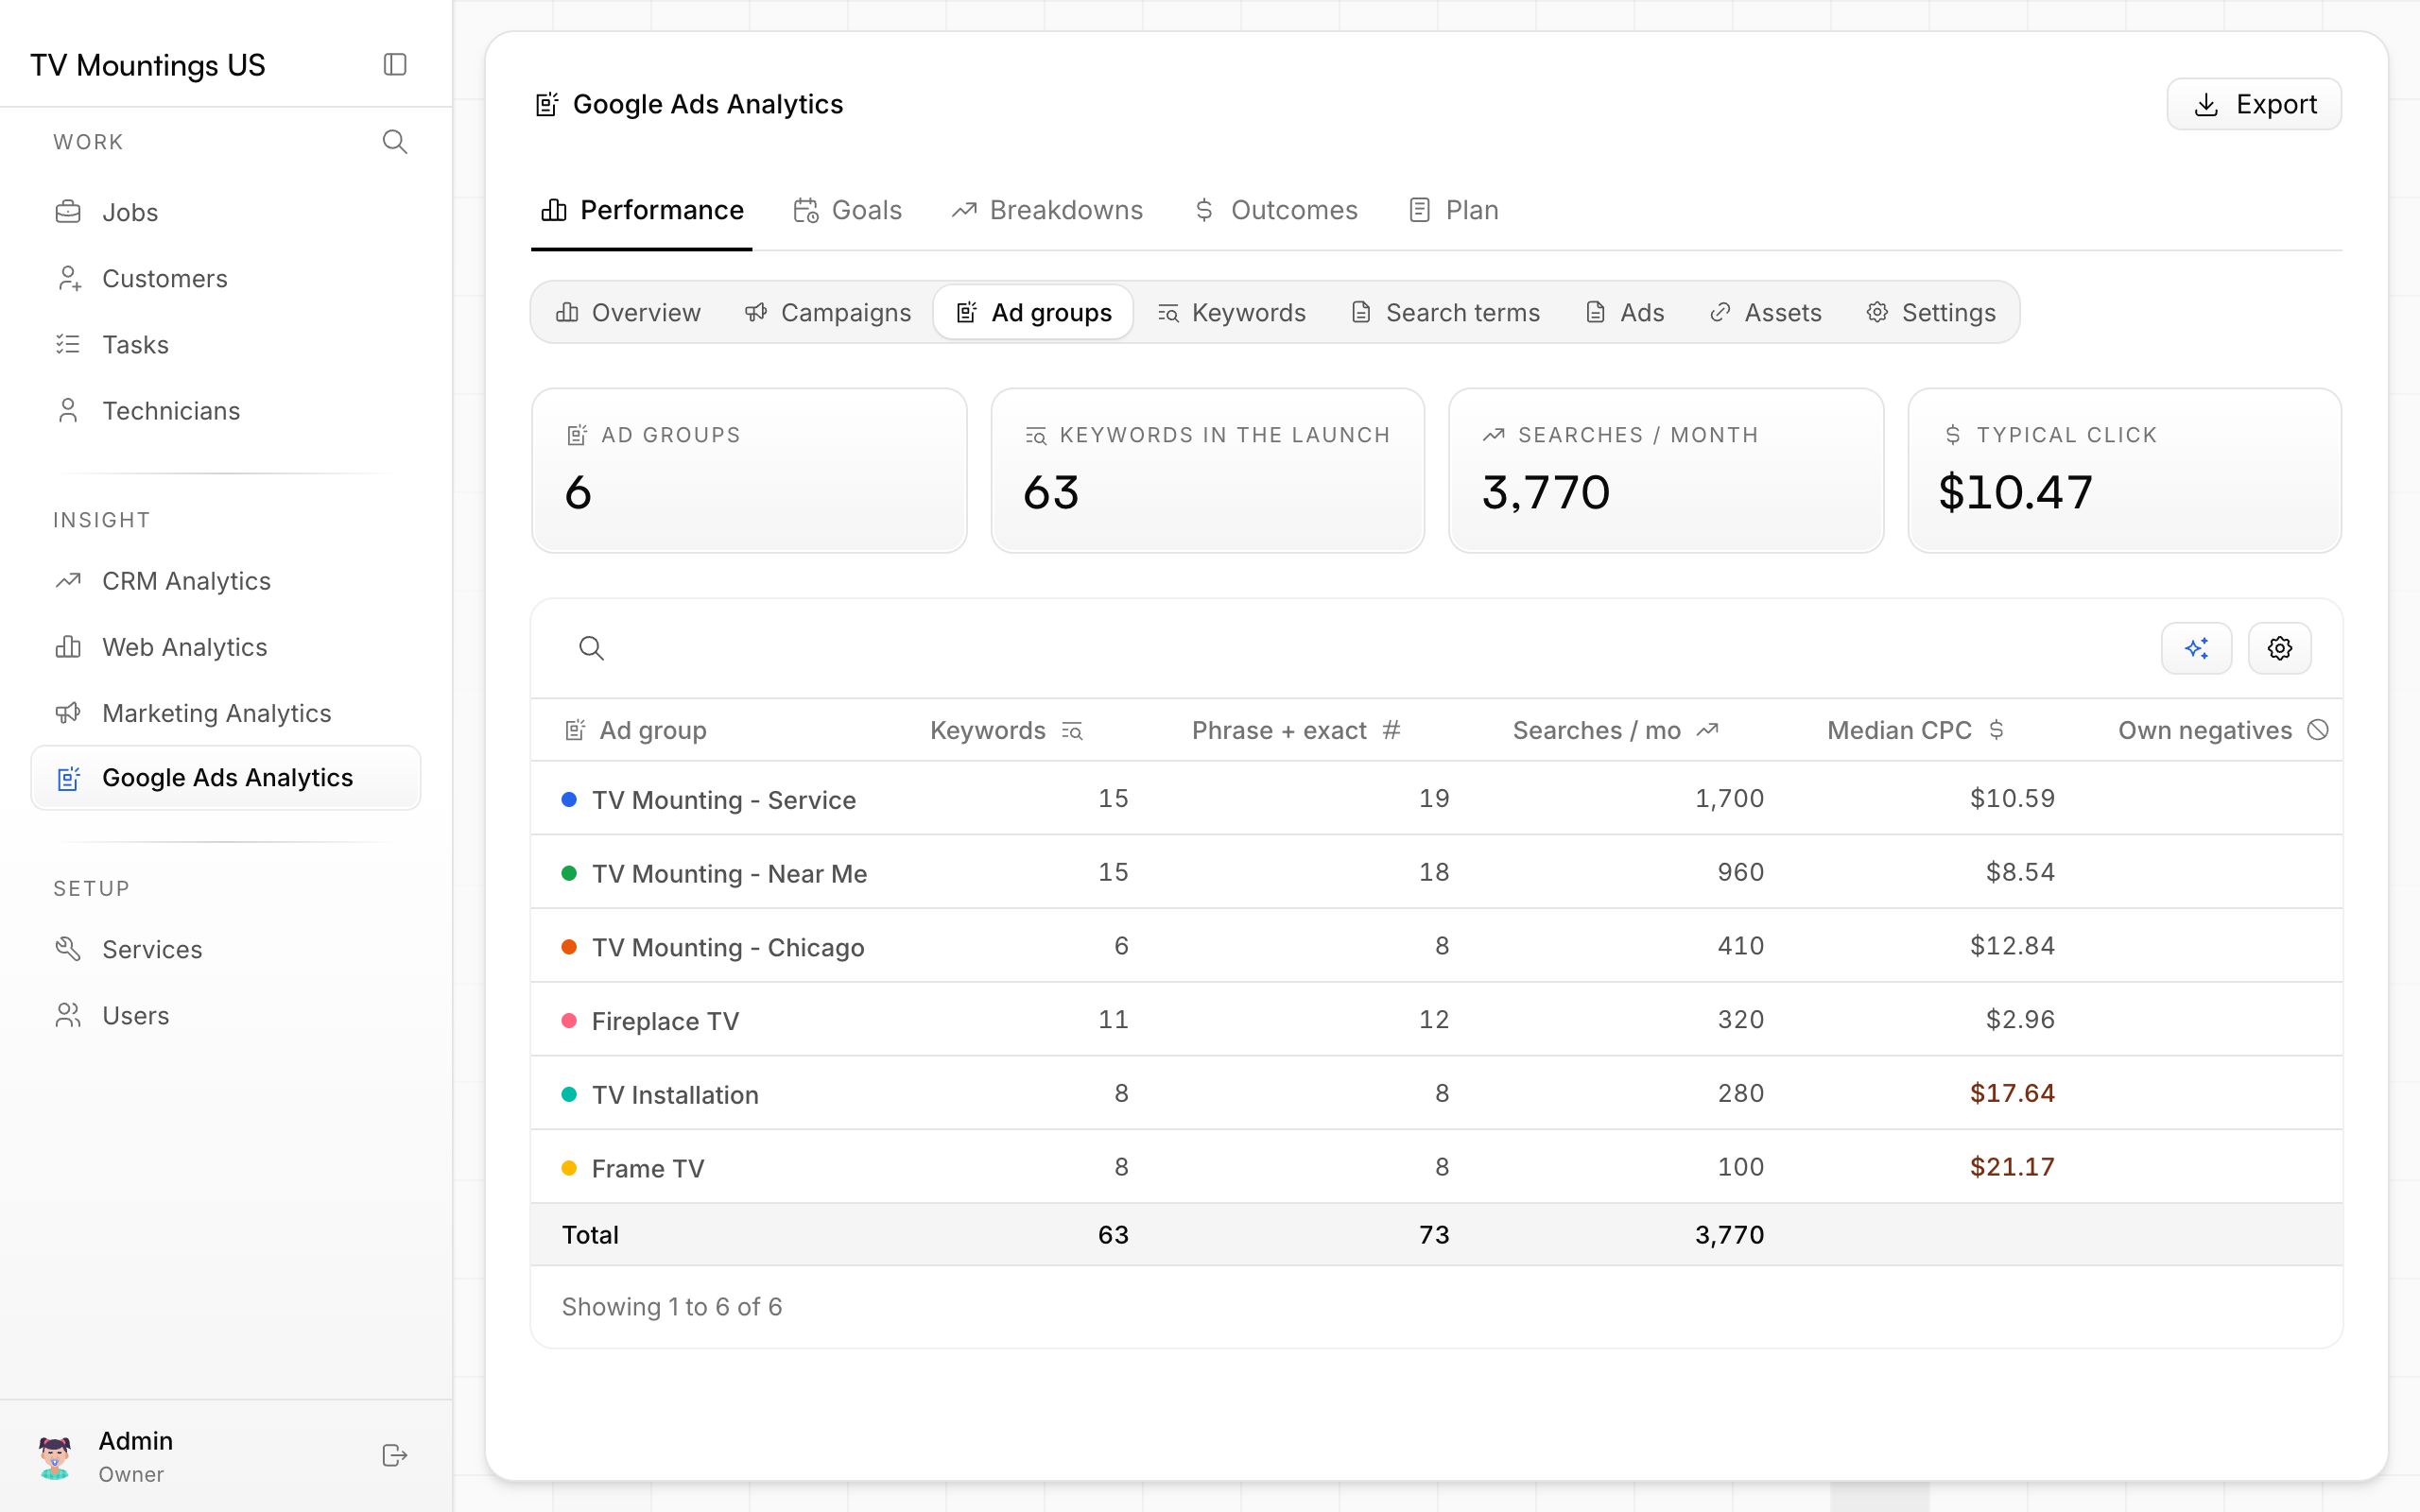This screenshot has width=2420, height=1512.
Task: Click the AI sparkle button above table
Action: pos(2196,648)
